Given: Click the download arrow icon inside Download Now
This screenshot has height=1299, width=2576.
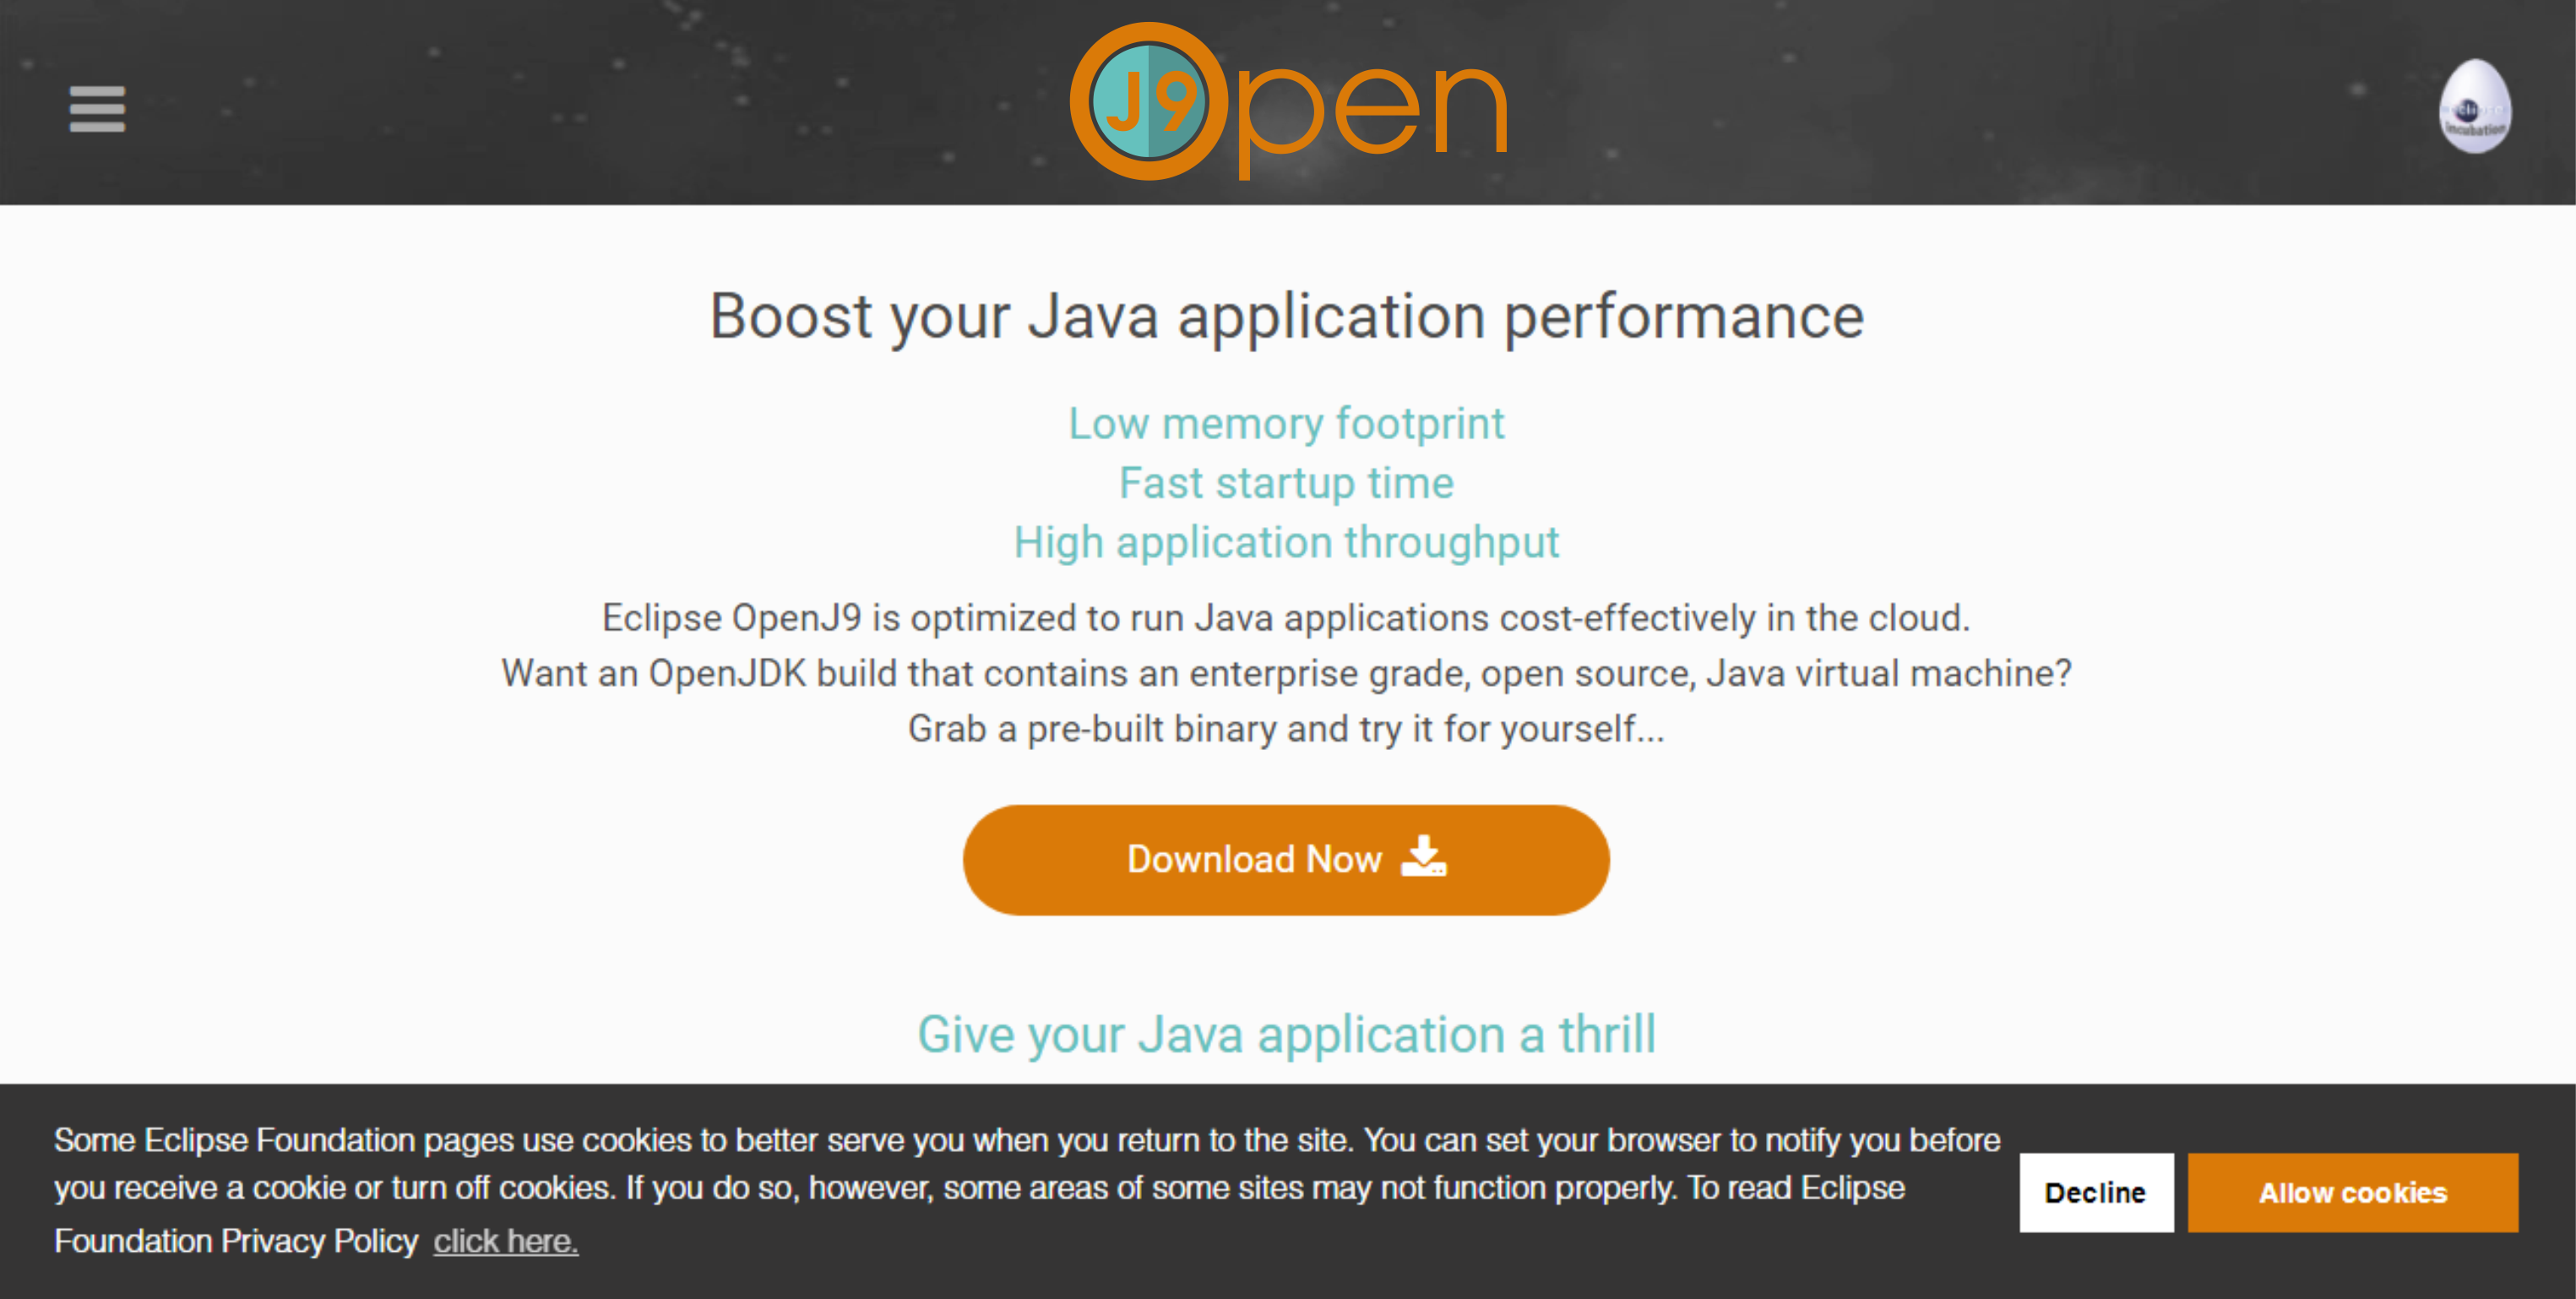Looking at the screenshot, I should coord(1424,858).
